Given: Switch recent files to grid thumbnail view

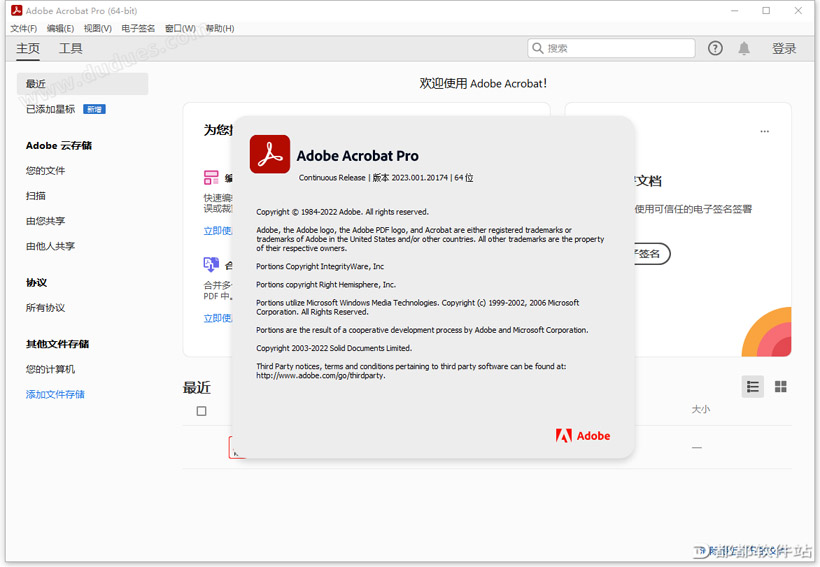Looking at the screenshot, I should (x=781, y=387).
